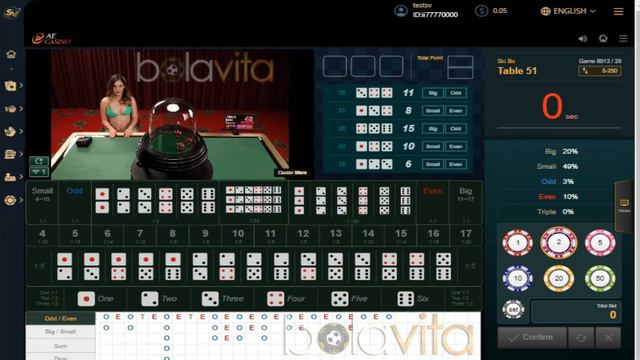The height and width of the screenshot is (360, 640).
Task: Bet on single dice Six
Action: pyautogui.click(x=413, y=299)
